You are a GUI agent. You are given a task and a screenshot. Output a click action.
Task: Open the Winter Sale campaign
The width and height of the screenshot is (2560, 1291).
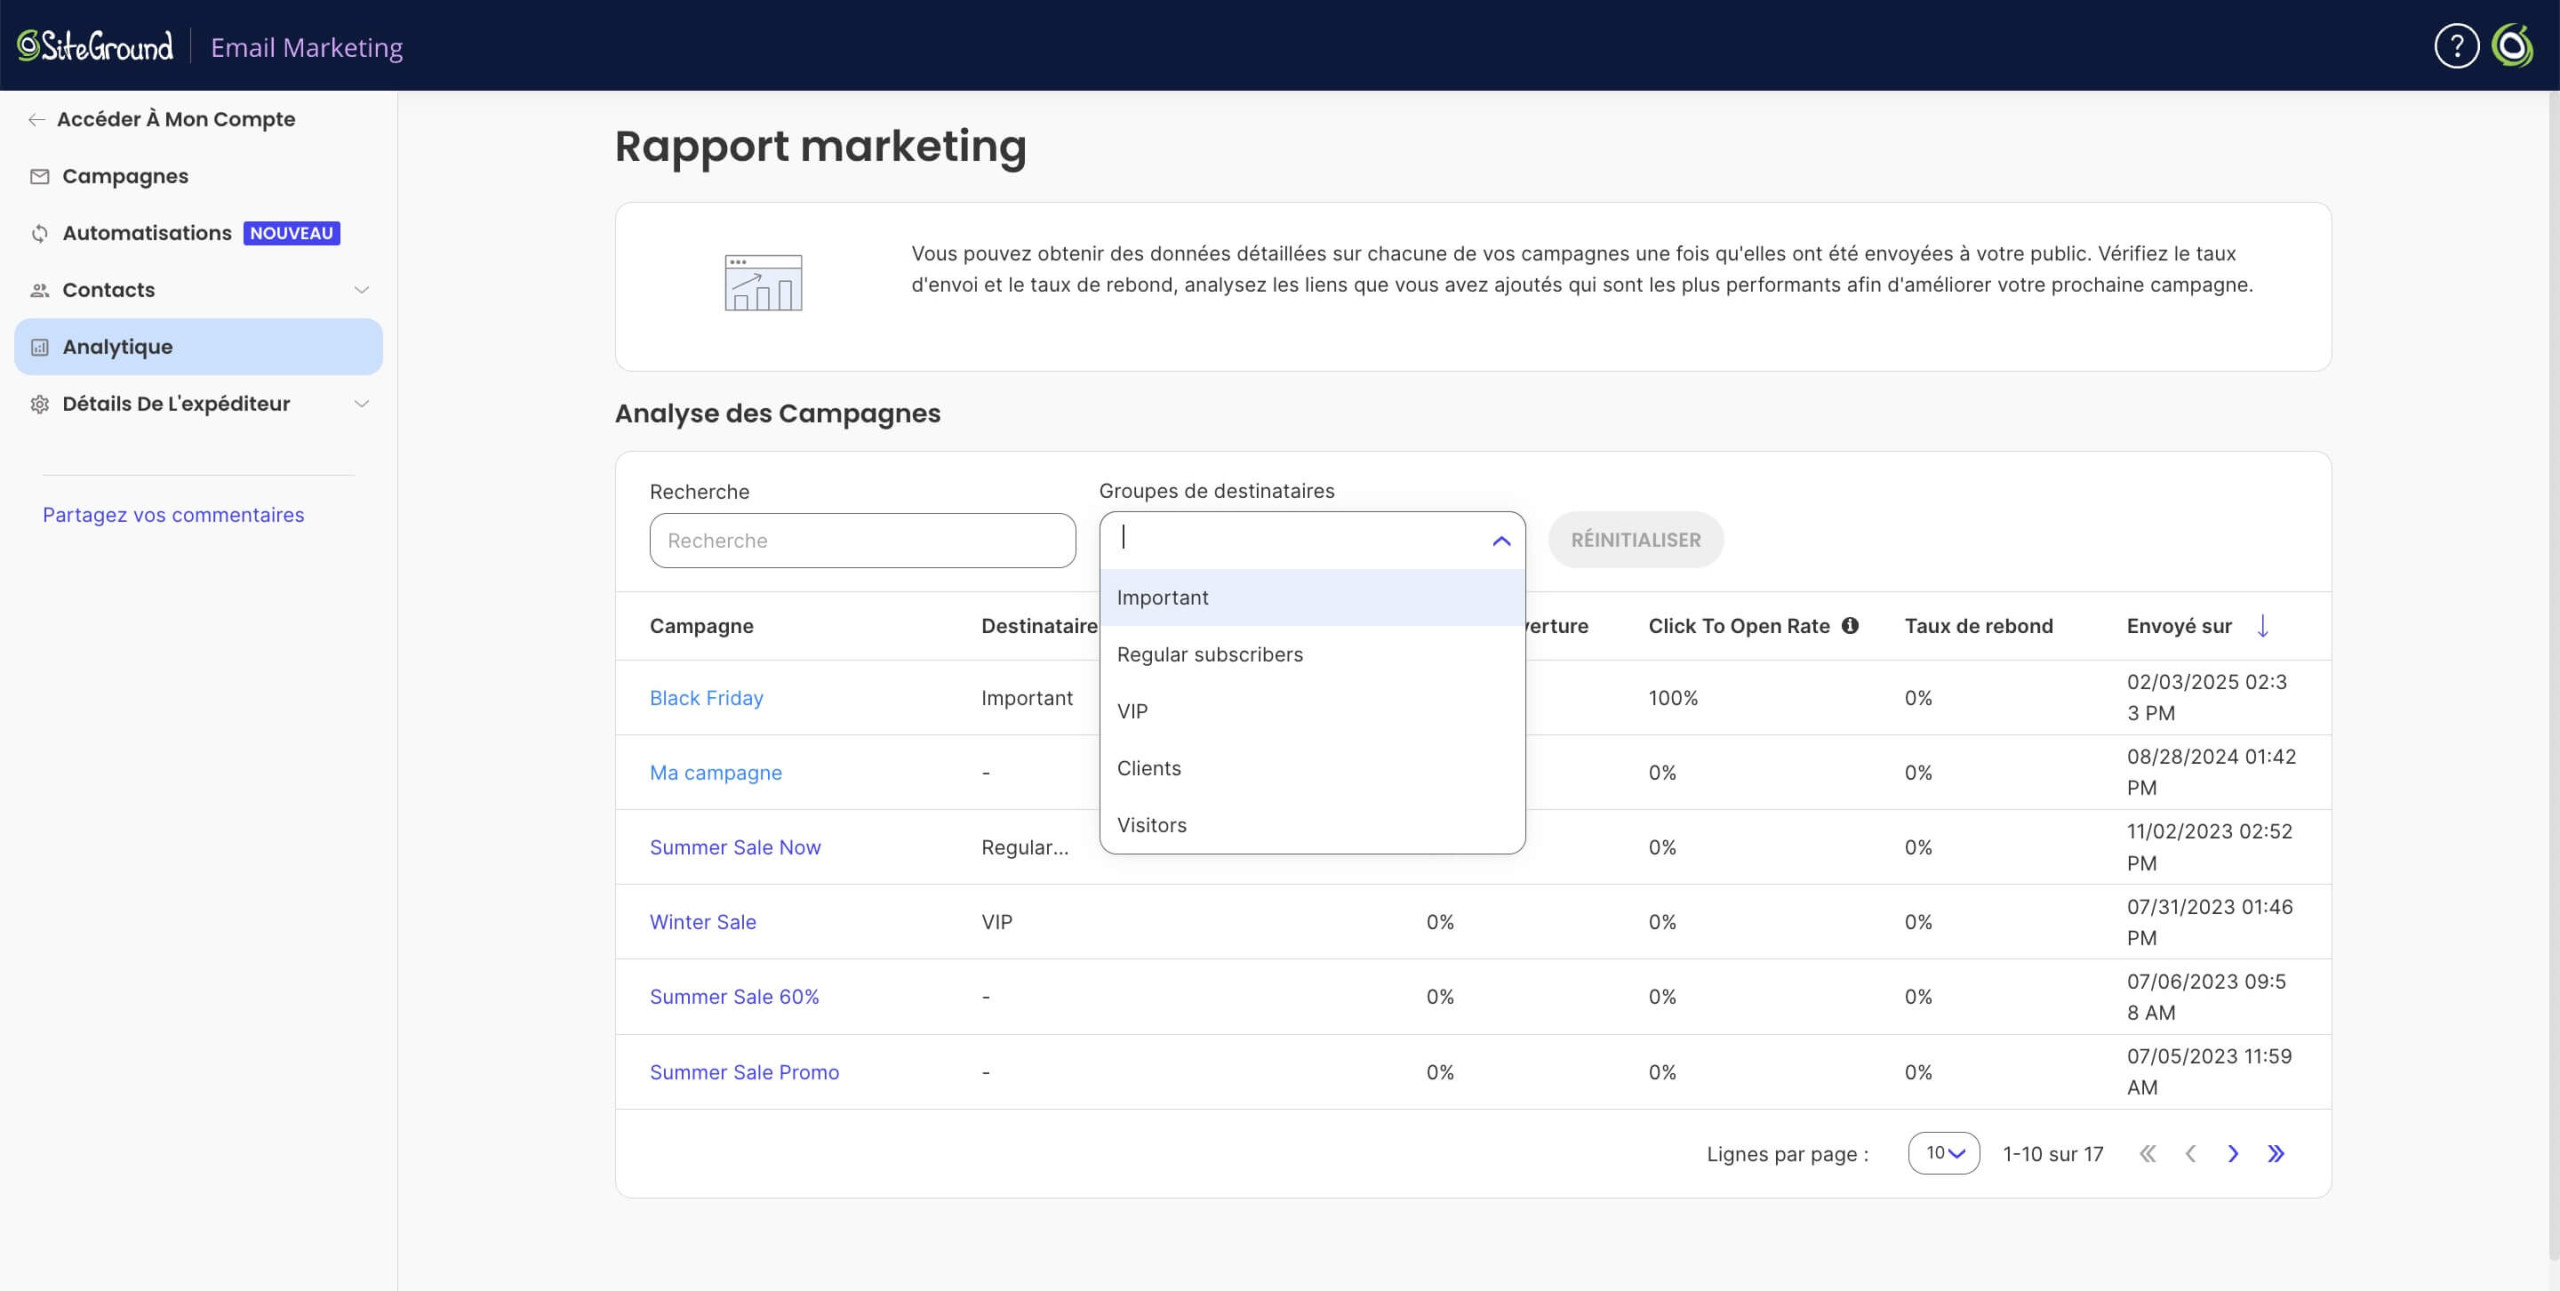(x=702, y=922)
